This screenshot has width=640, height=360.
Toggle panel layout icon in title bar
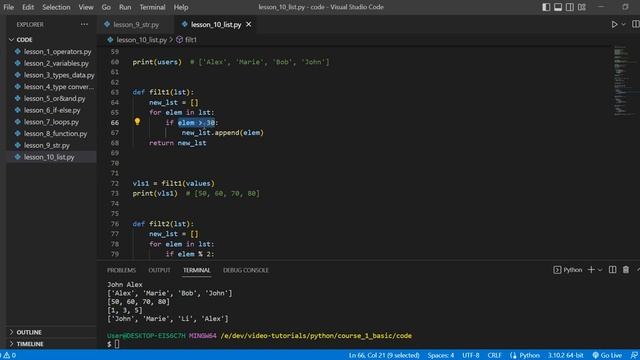point(558,7)
